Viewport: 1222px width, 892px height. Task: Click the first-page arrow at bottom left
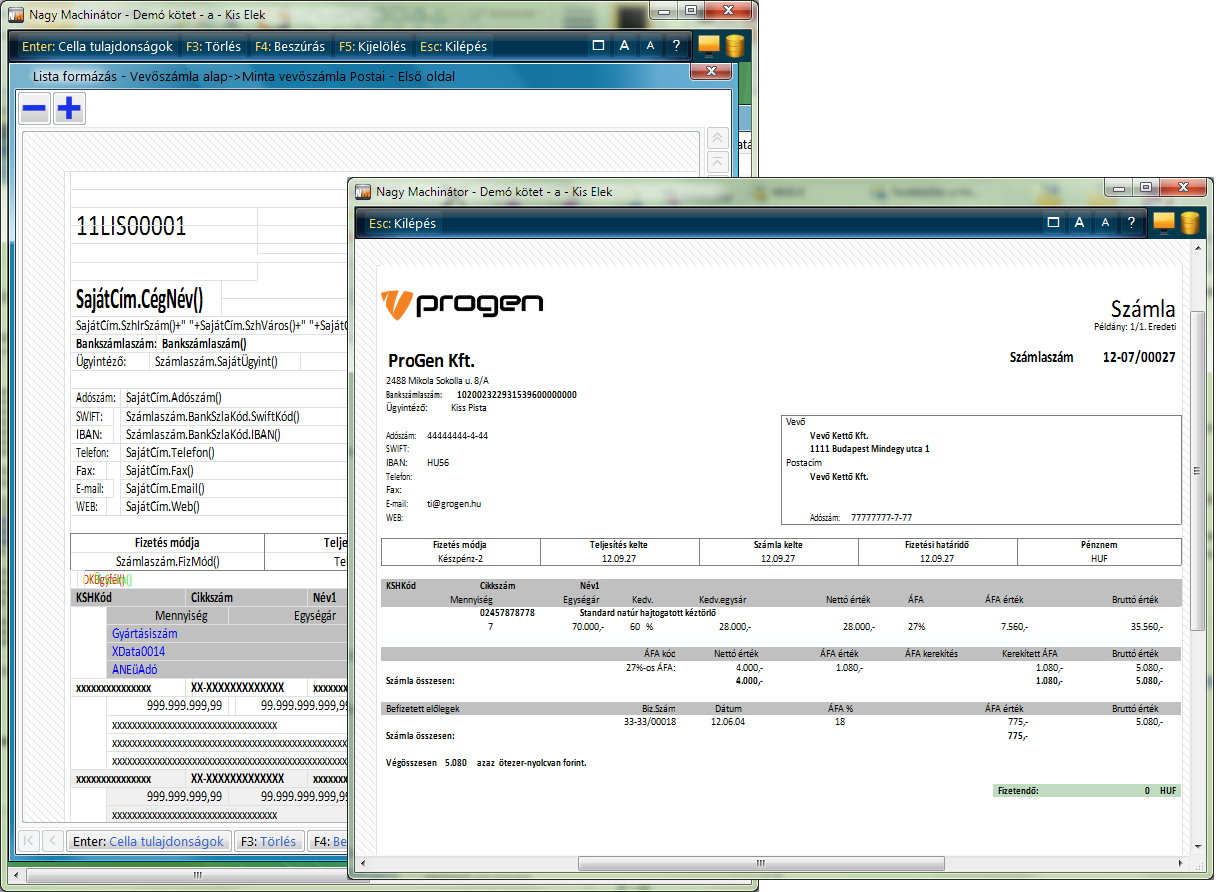pyautogui.click(x=29, y=841)
